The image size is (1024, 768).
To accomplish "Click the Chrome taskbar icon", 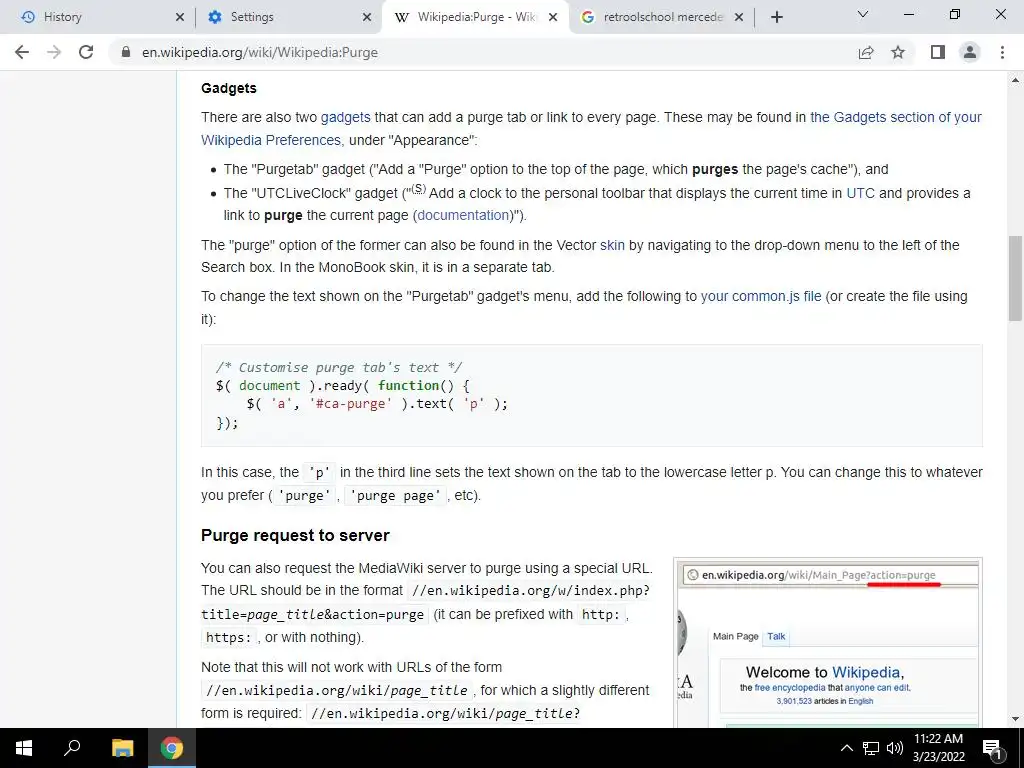I will click(172, 748).
